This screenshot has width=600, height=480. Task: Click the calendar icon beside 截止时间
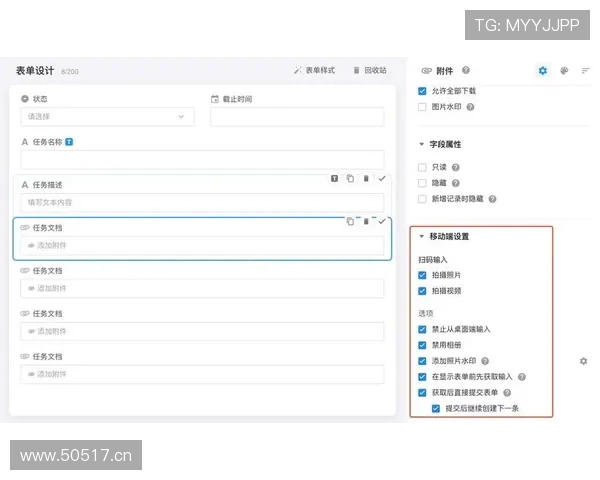[215, 99]
